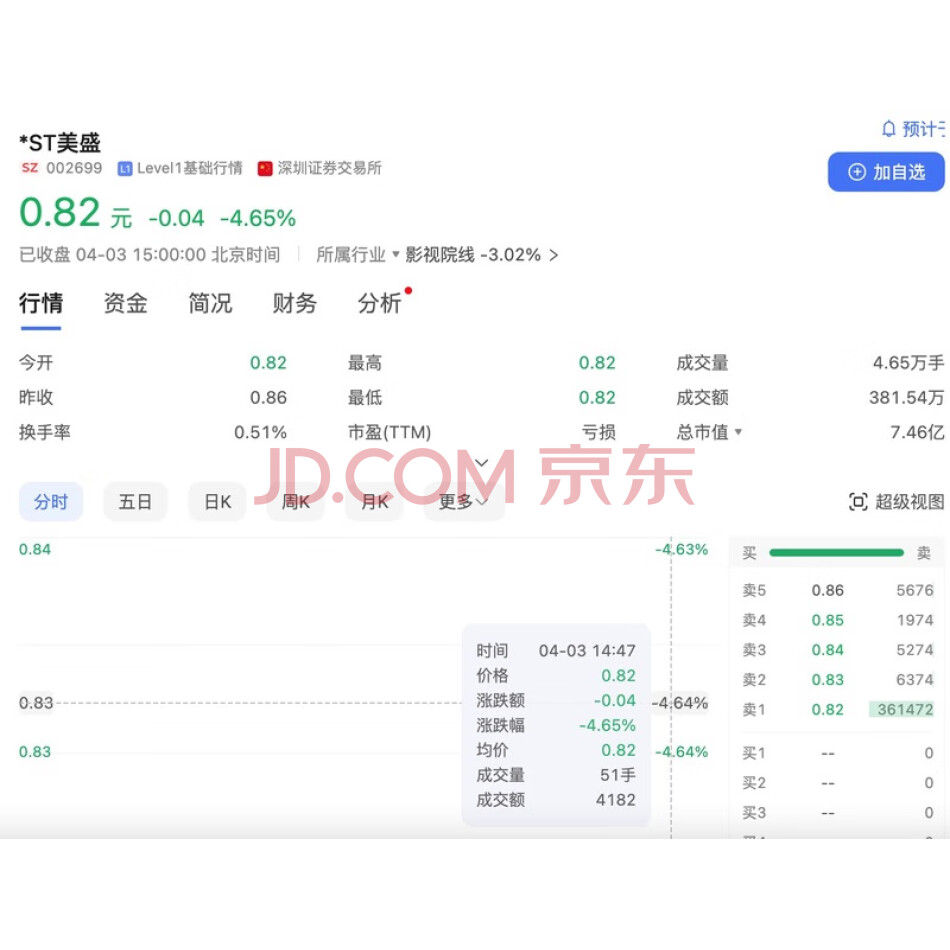This screenshot has height=950, width=950.
Task: Click the 0.84 chart axis label
Action: [35, 549]
